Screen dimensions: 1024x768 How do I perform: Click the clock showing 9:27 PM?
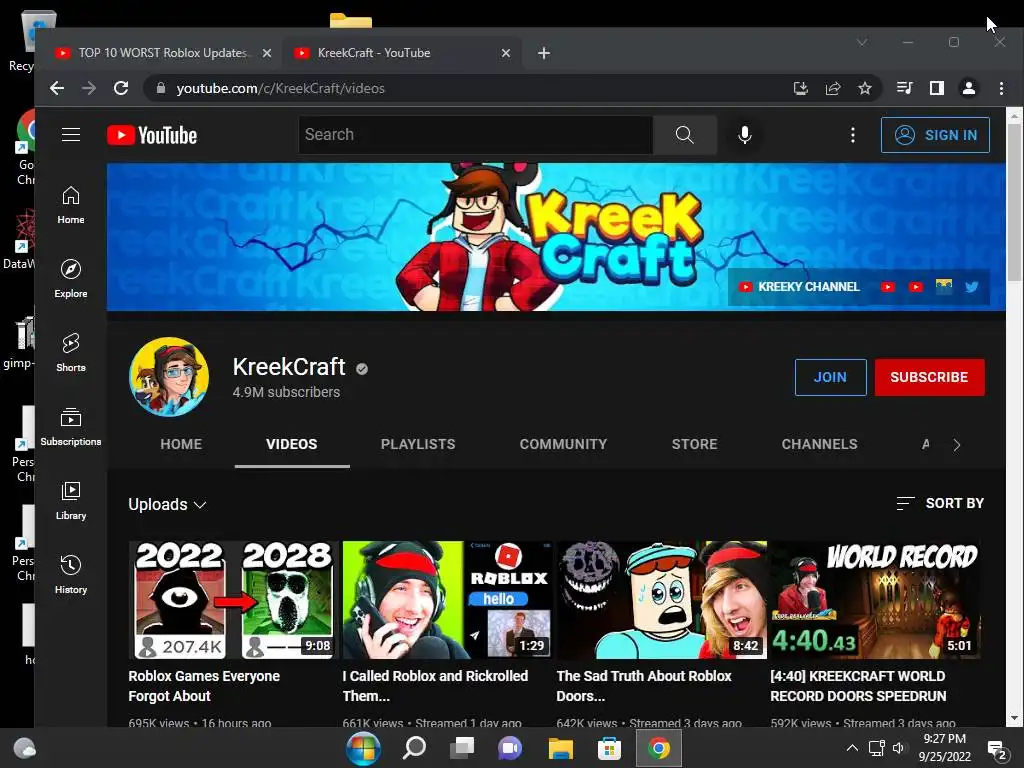pyautogui.click(x=944, y=739)
